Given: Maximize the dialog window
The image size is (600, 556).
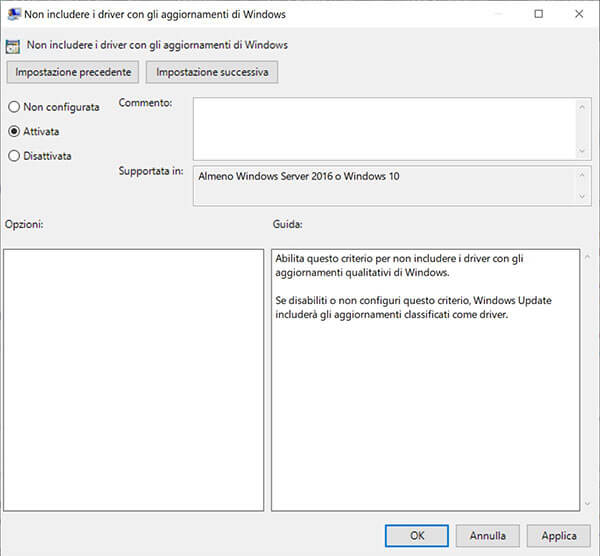Looking at the screenshot, I should click(538, 14).
